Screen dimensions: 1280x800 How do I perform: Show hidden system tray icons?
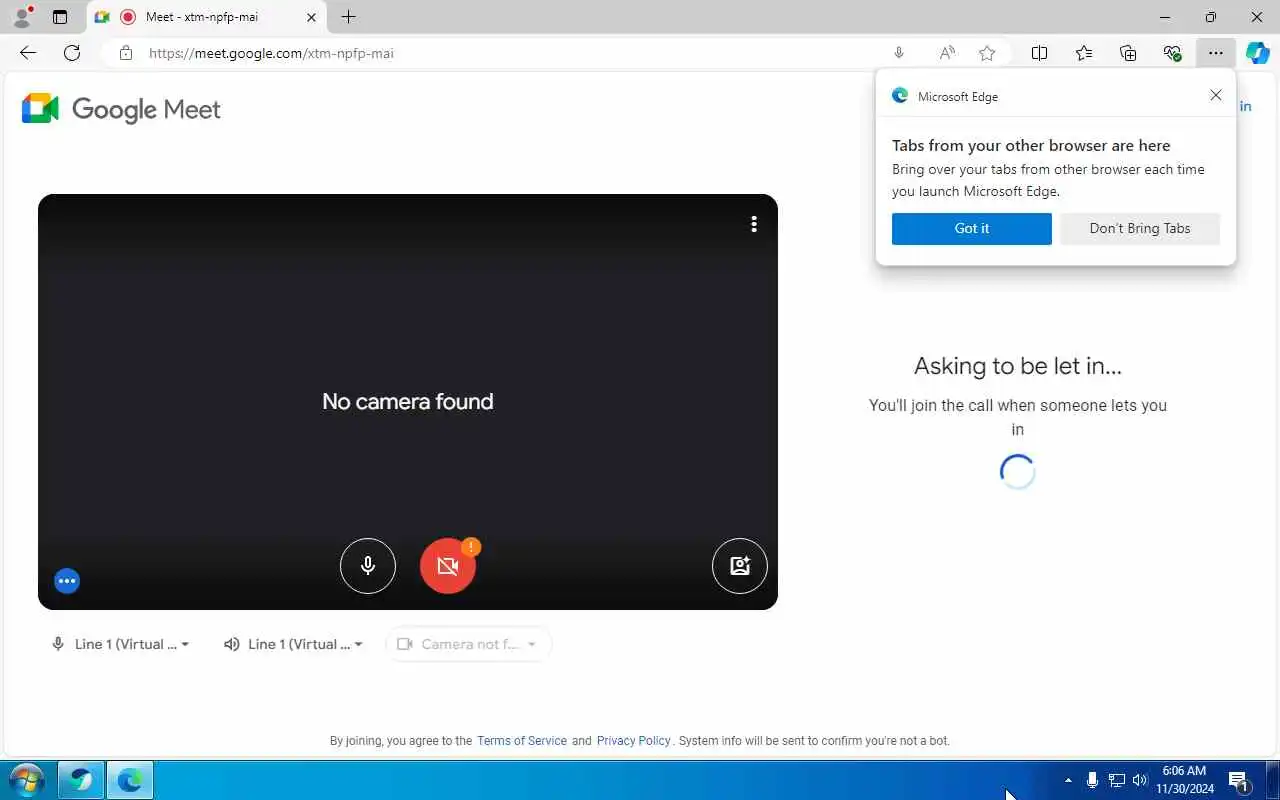[1068, 780]
